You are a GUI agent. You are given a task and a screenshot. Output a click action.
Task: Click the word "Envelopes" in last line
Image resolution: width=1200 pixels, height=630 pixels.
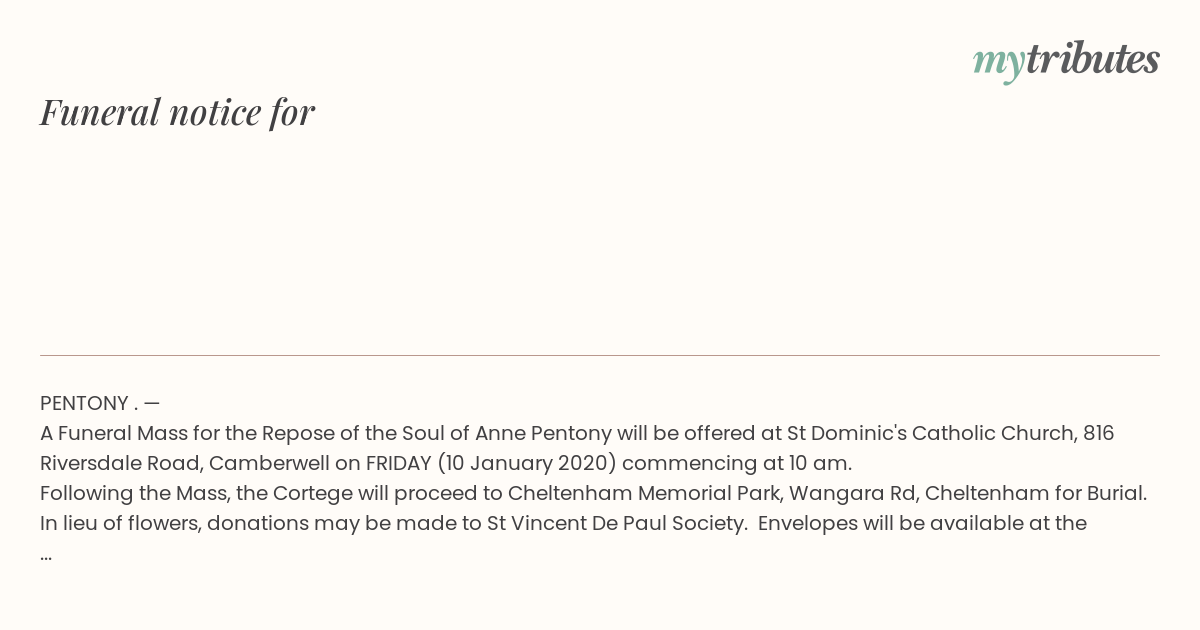[x=810, y=523]
